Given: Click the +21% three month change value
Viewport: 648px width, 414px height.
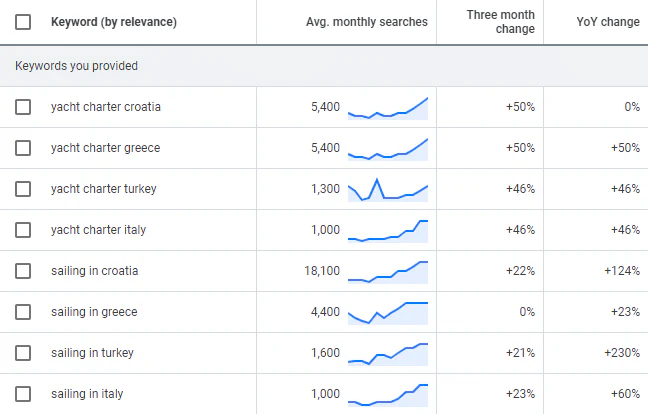Looking at the screenshot, I should [x=520, y=353].
